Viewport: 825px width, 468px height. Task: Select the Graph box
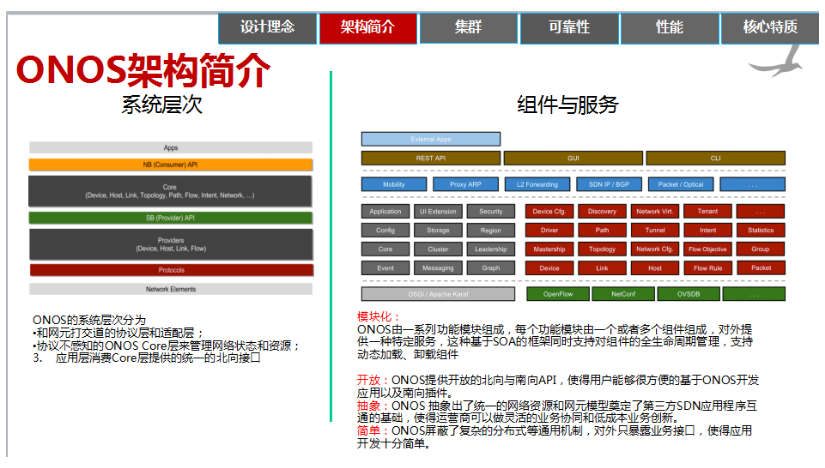click(491, 268)
